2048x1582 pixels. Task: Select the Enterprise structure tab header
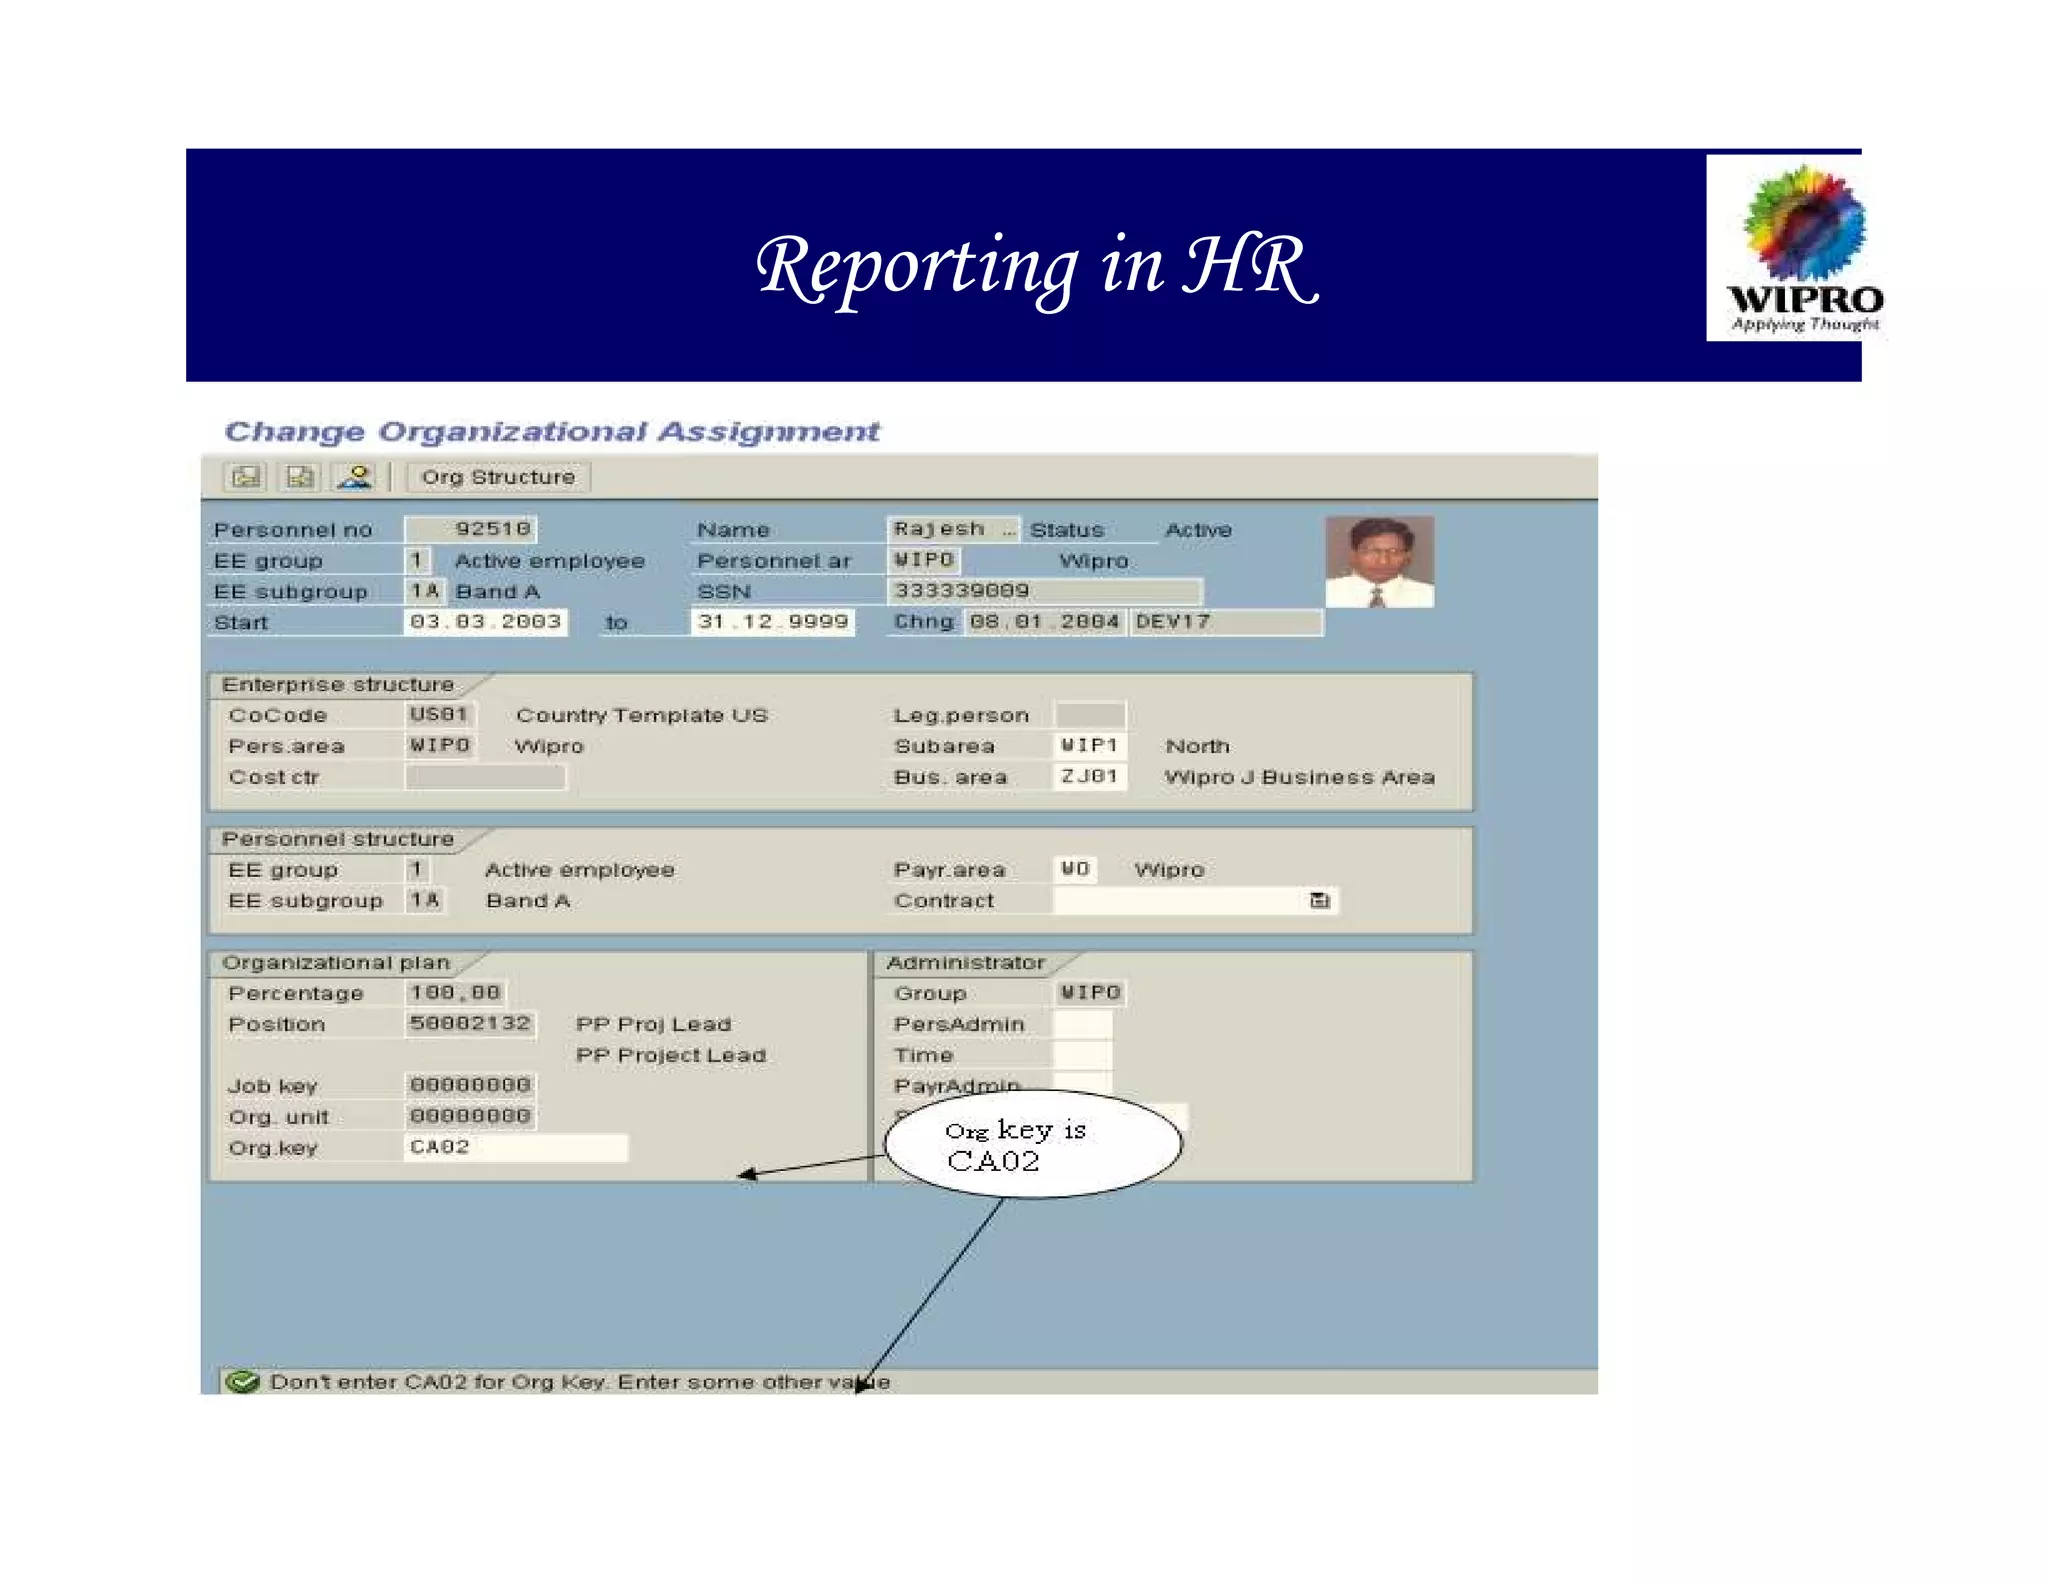click(338, 685)
